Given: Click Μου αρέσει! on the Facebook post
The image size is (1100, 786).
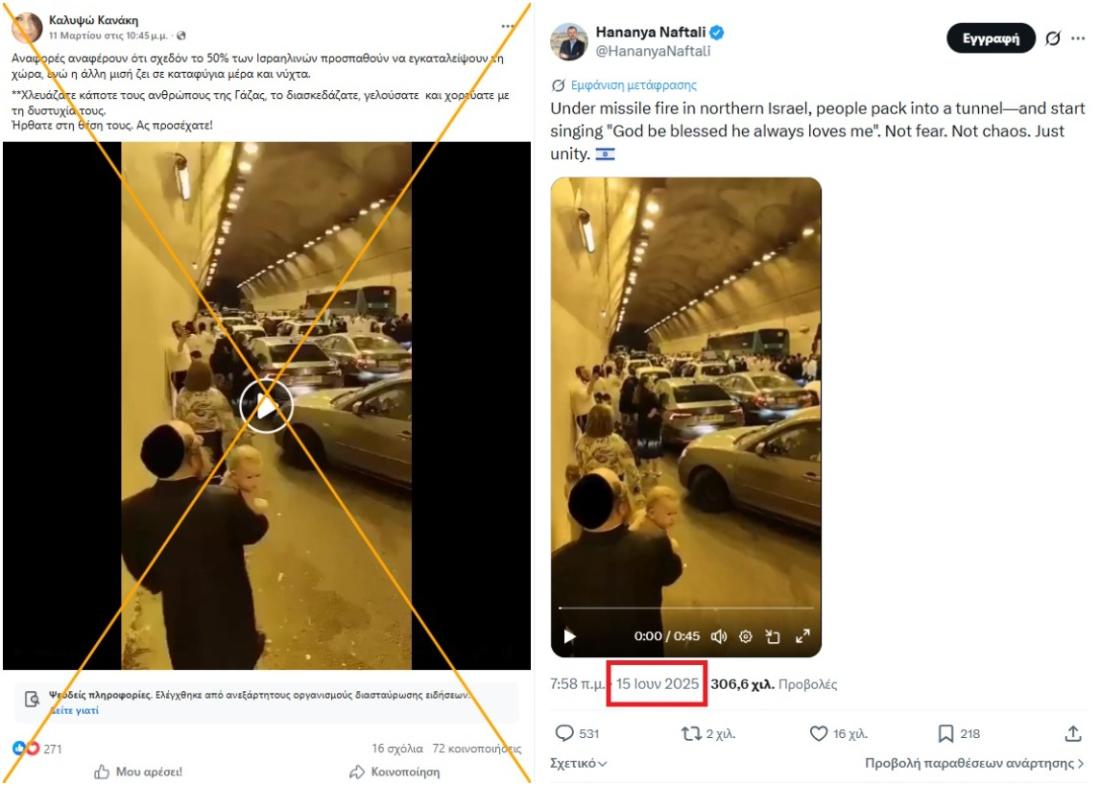Looking at the screenshot, I should click(x=139, y=772).
